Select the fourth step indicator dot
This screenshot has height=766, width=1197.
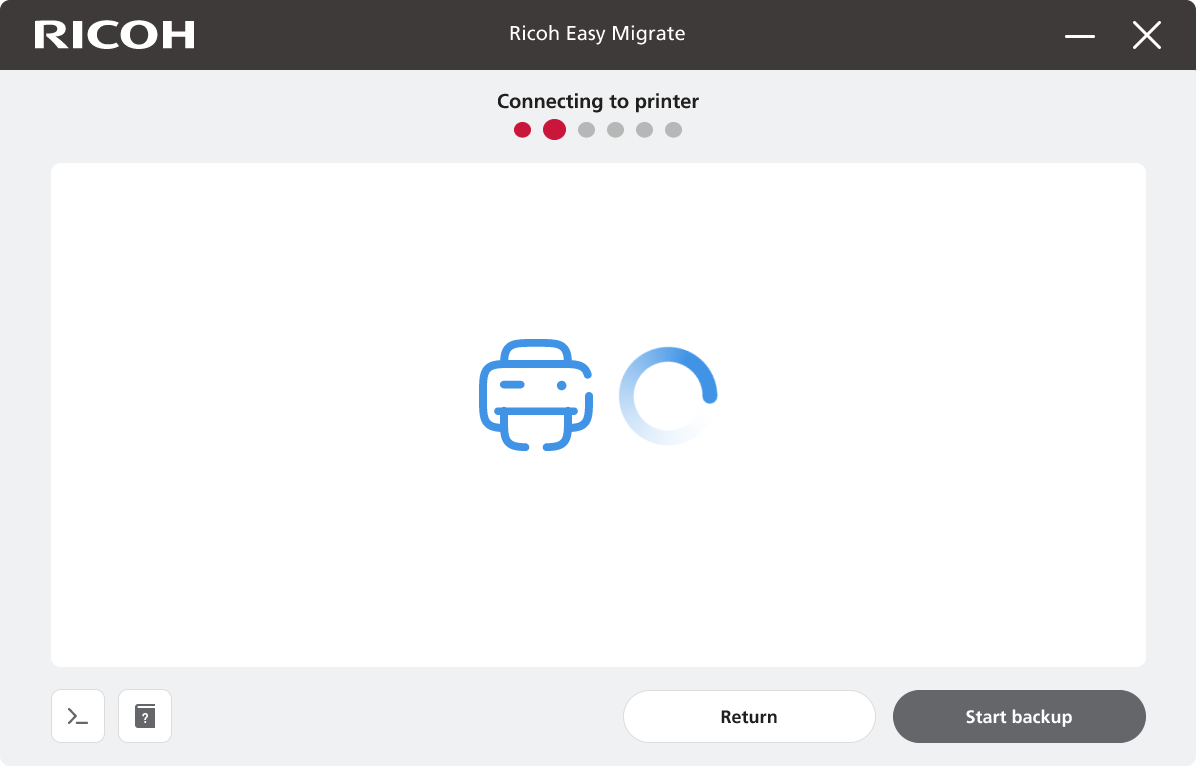[615, 130]
